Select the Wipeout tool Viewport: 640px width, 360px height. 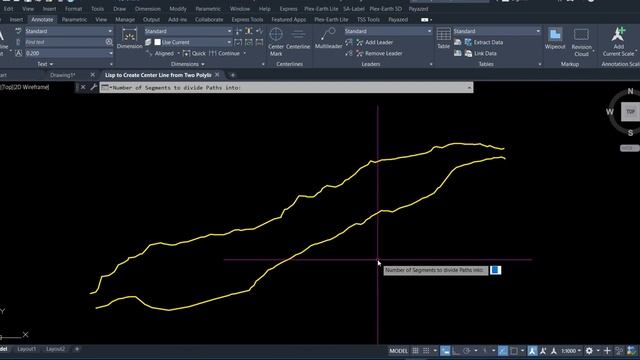(555, 38)
